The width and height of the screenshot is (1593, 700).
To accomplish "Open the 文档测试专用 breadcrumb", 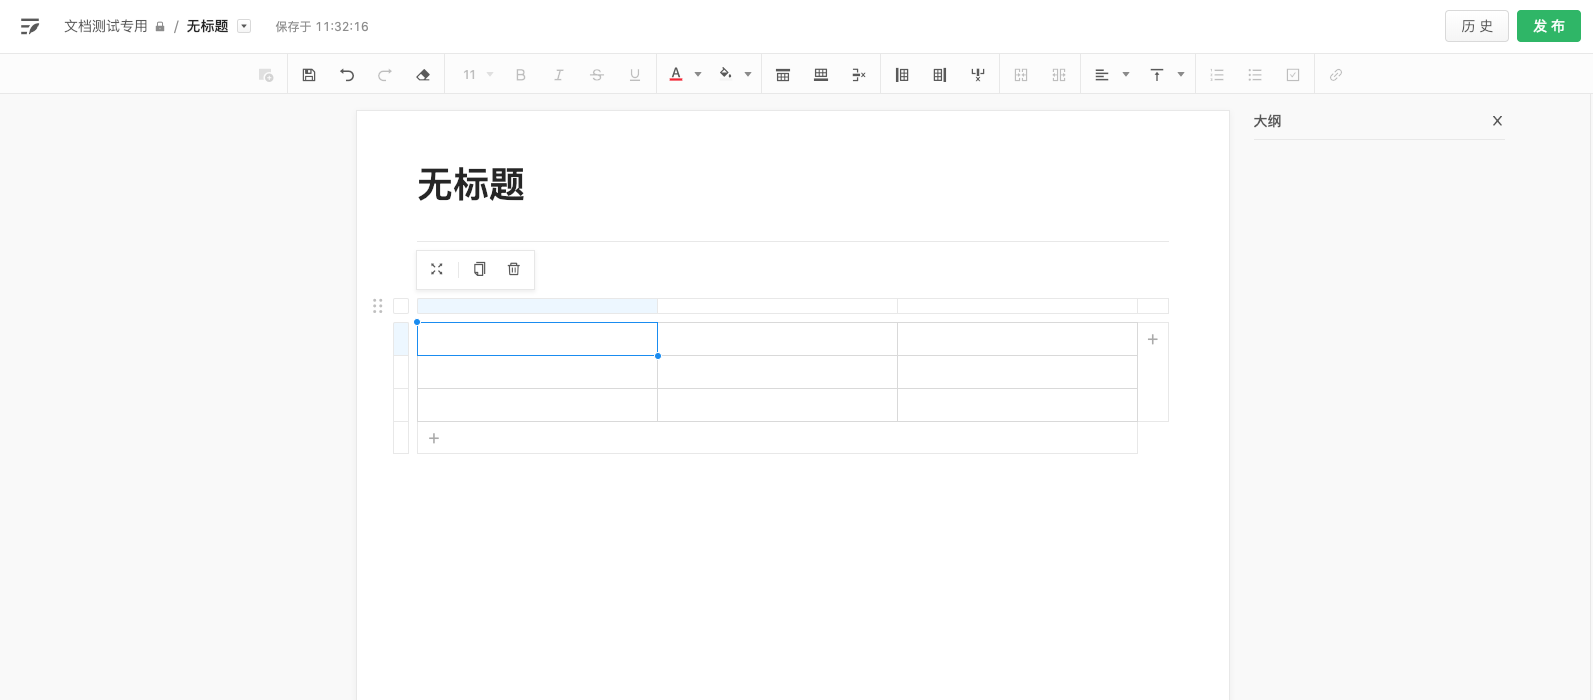I will point(106,26).
